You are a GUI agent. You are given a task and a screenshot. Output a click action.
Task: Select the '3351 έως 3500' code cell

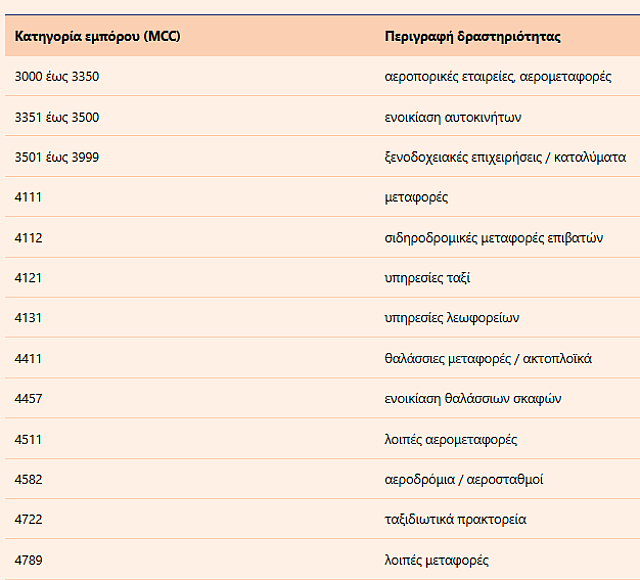click(57, 117)
